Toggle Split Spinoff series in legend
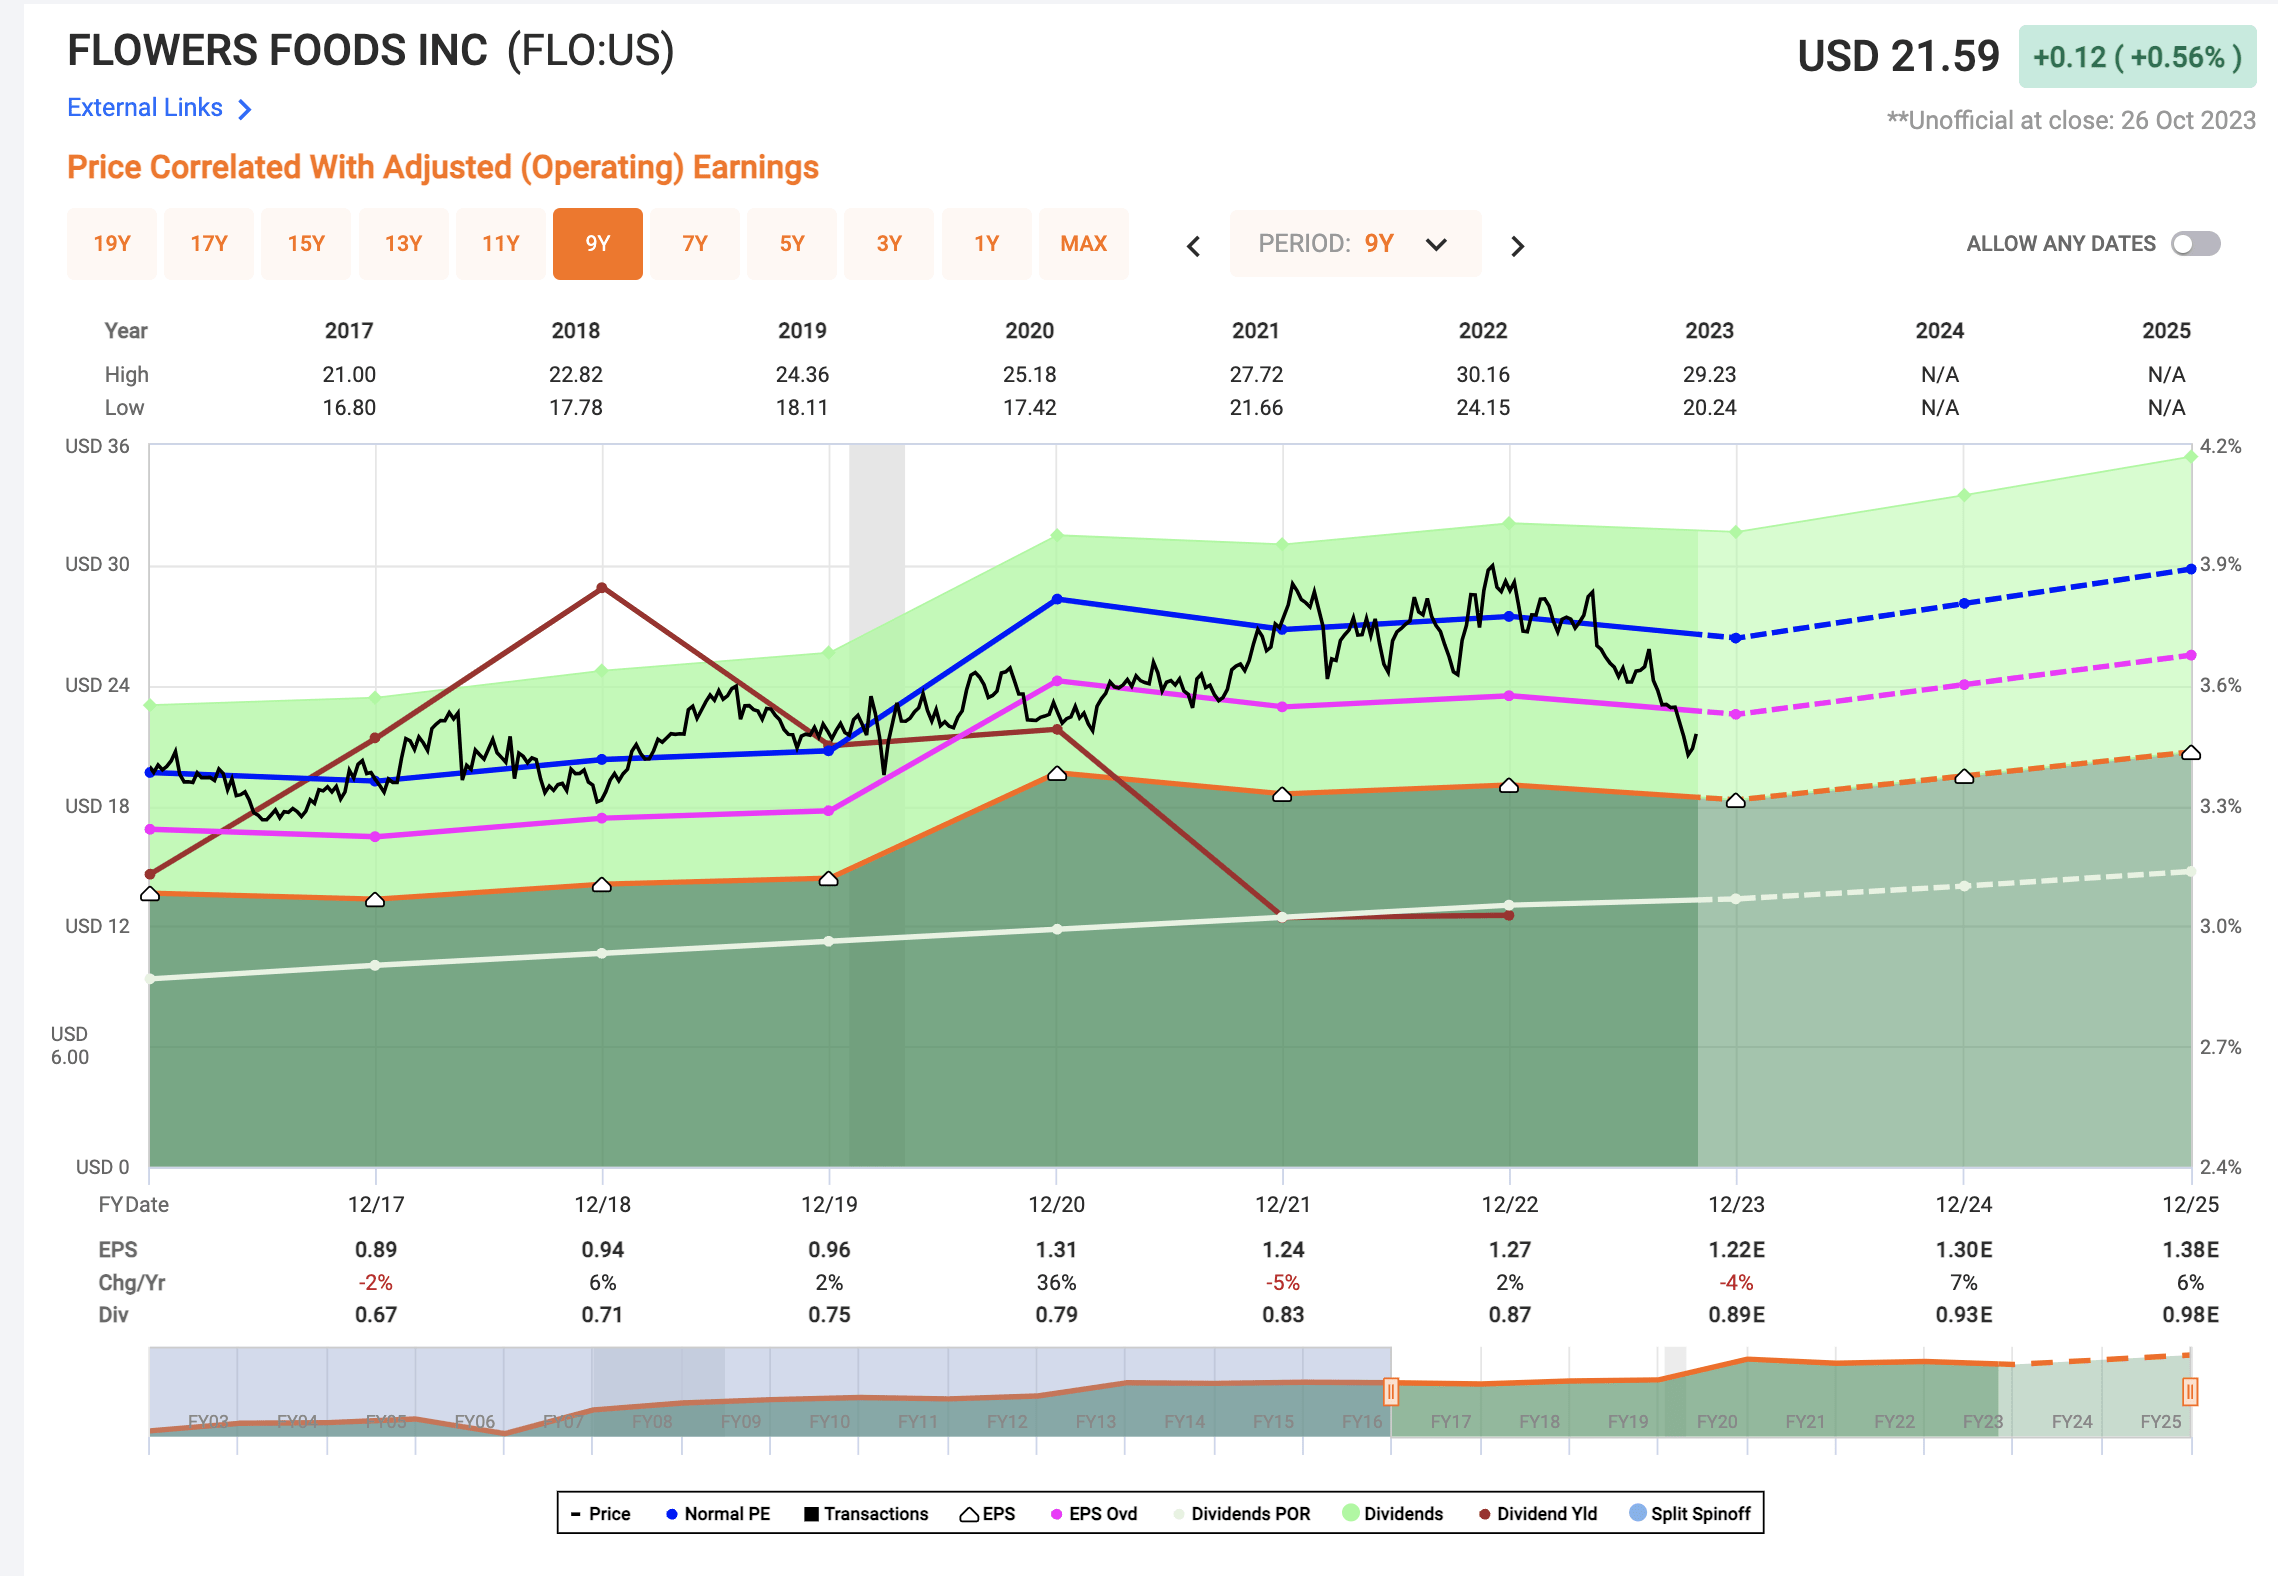The height and width of the screenshot is (1576, 2278). coord(1690,1514)
